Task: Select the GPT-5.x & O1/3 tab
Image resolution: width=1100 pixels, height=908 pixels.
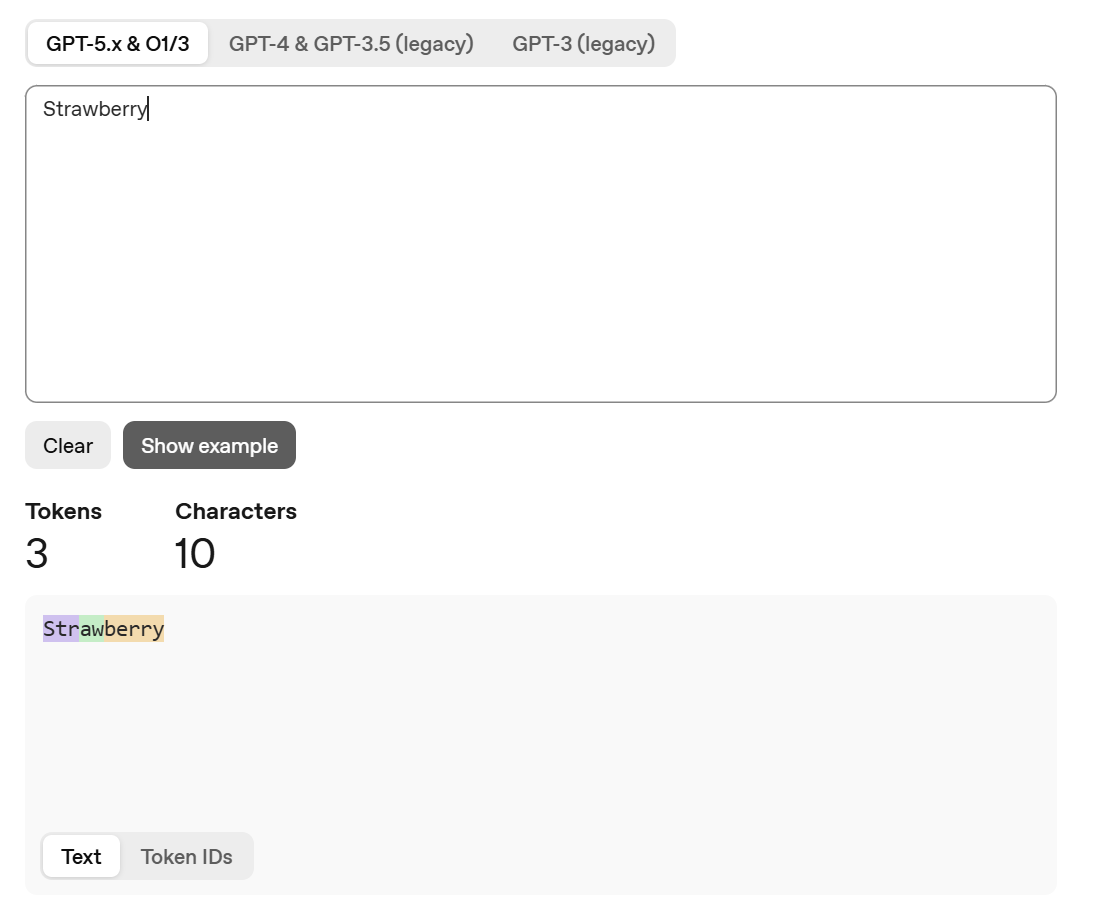Action: [118, 44]
